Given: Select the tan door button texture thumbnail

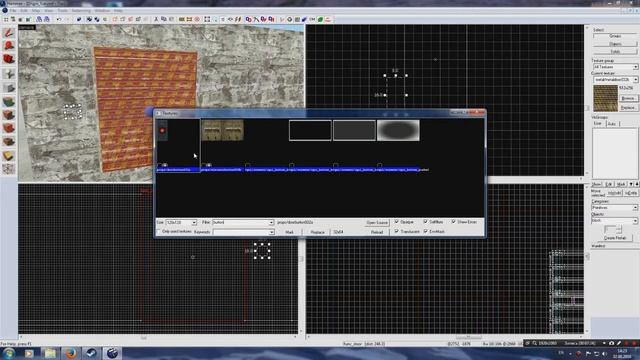Looking at the screenshot, I should 222,131.
